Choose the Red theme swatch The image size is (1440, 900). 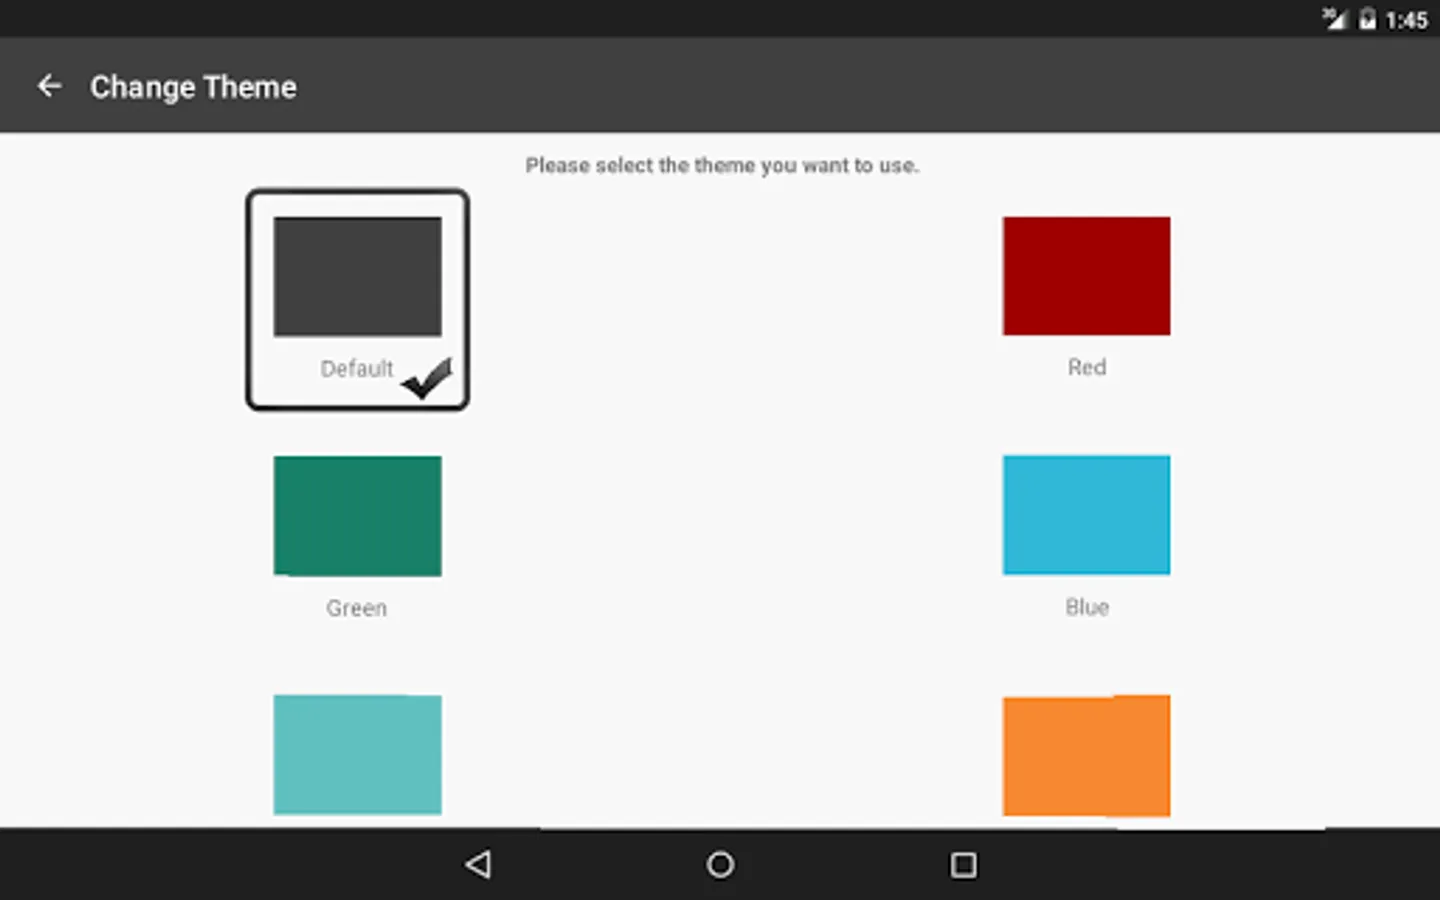(x=1086, y=276)
